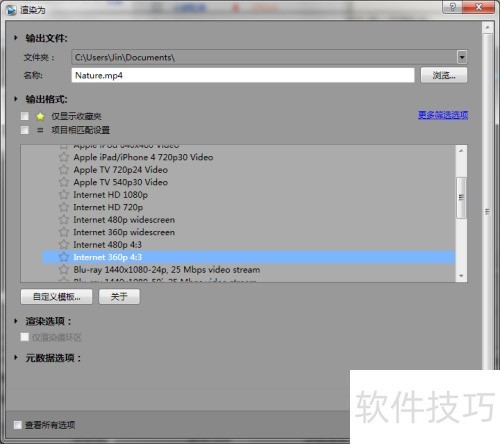Viewport: 500px width, 444px height.
Task: Star the Blu-ray 1440x1080-24p template
Action: (64, 269)
